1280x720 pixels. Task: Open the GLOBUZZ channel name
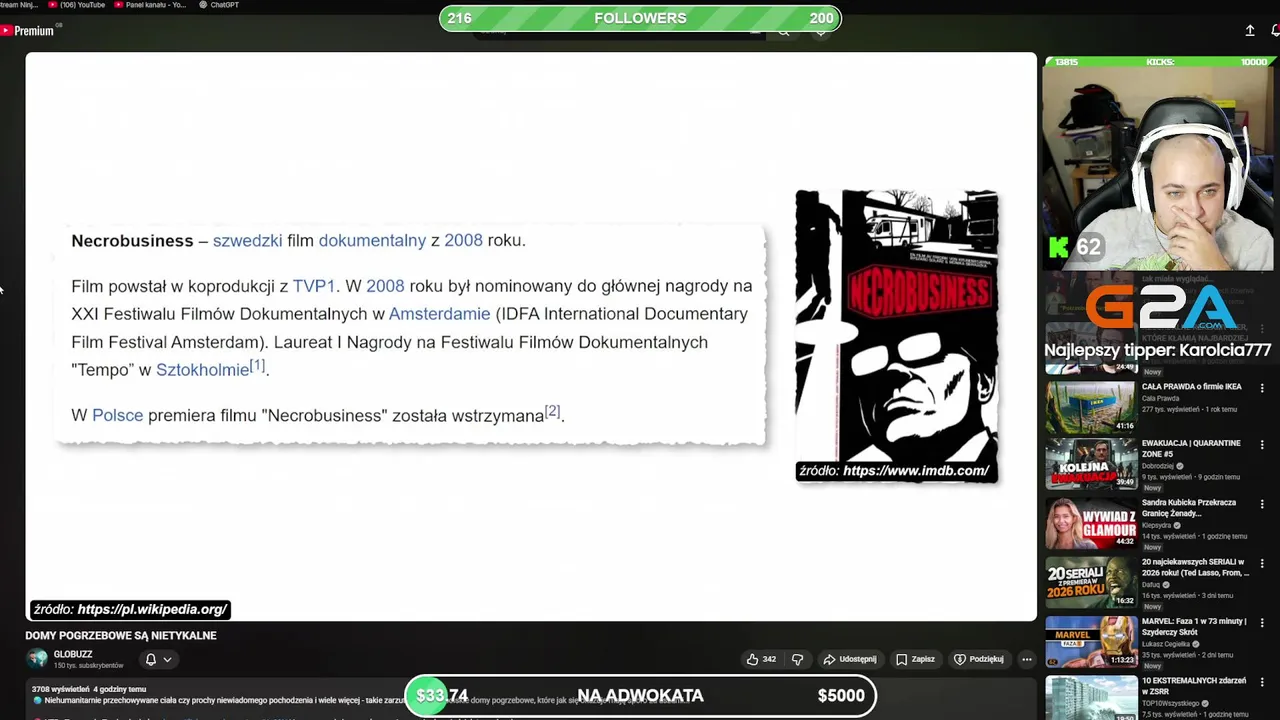73,655
